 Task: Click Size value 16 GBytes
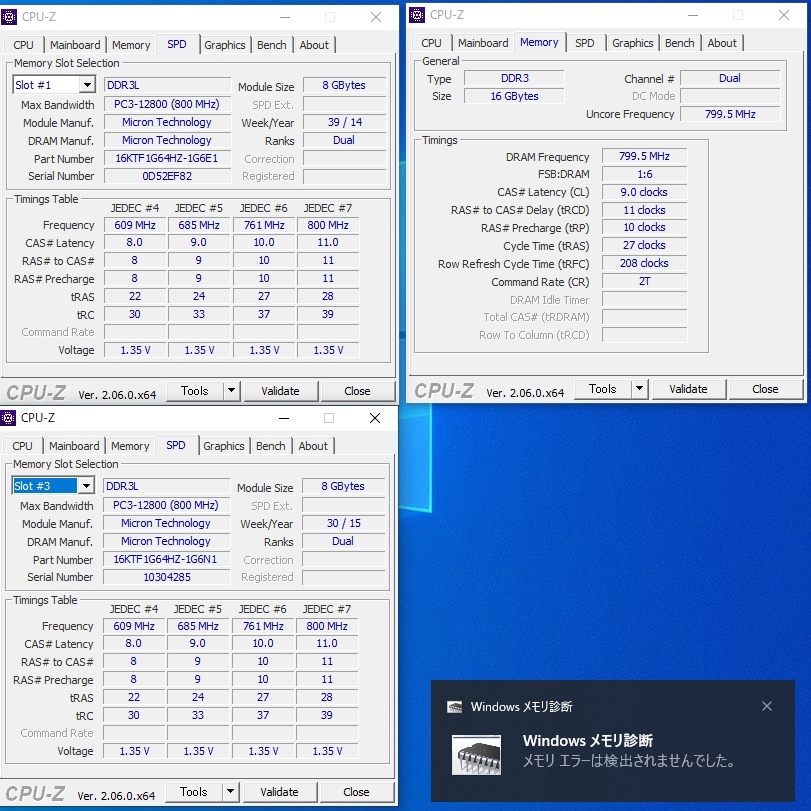click(x=514, y=96)
